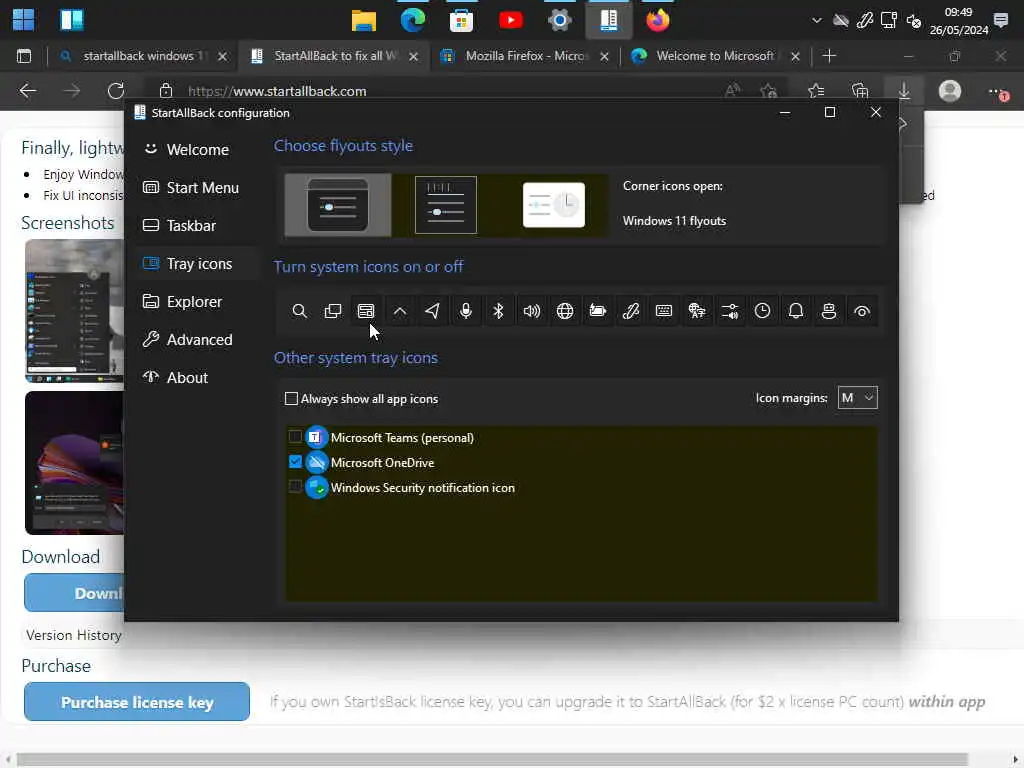Add this page to favorites star
1024x768 pixels.
click(x=769, y=91)
